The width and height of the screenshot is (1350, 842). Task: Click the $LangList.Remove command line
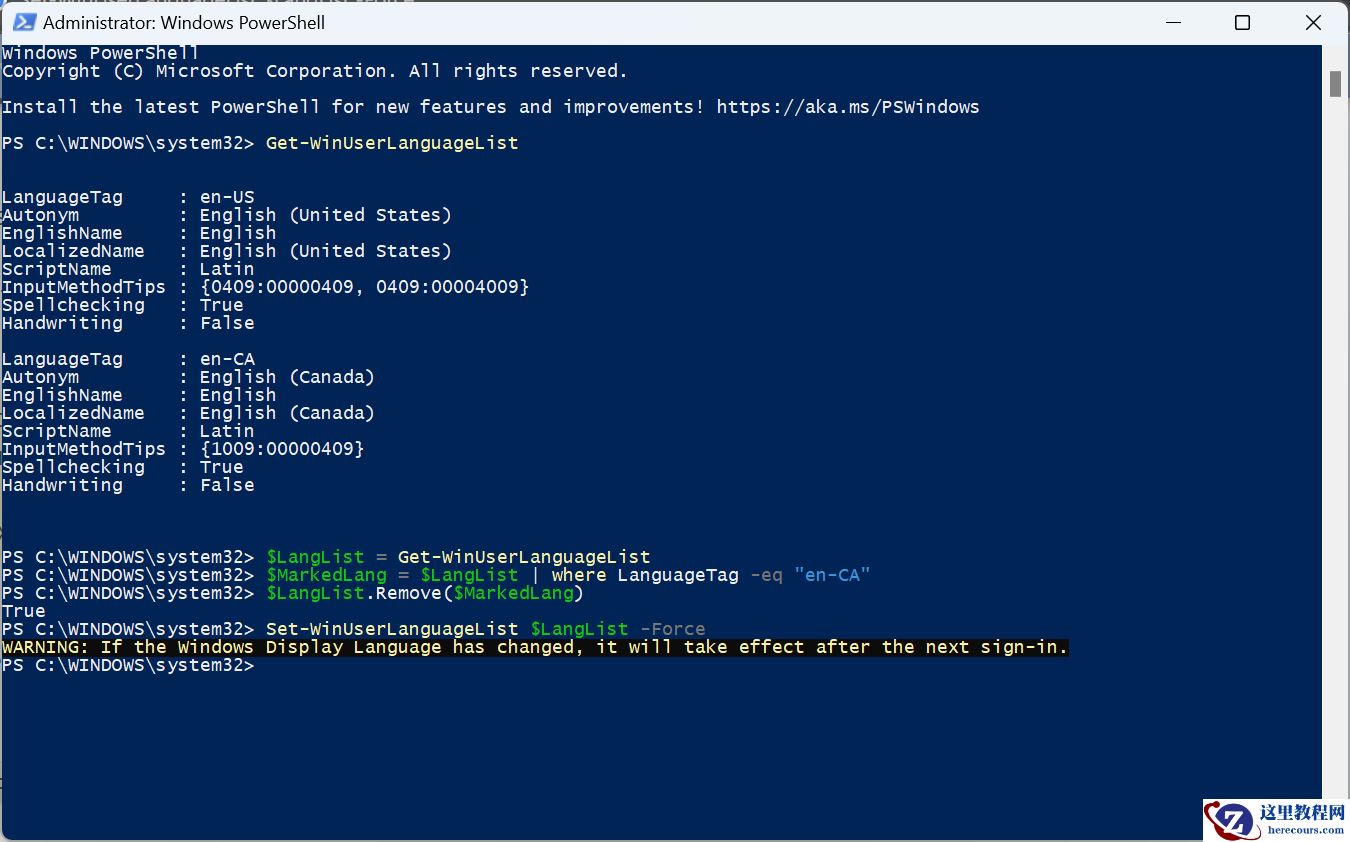click(425, 593)
